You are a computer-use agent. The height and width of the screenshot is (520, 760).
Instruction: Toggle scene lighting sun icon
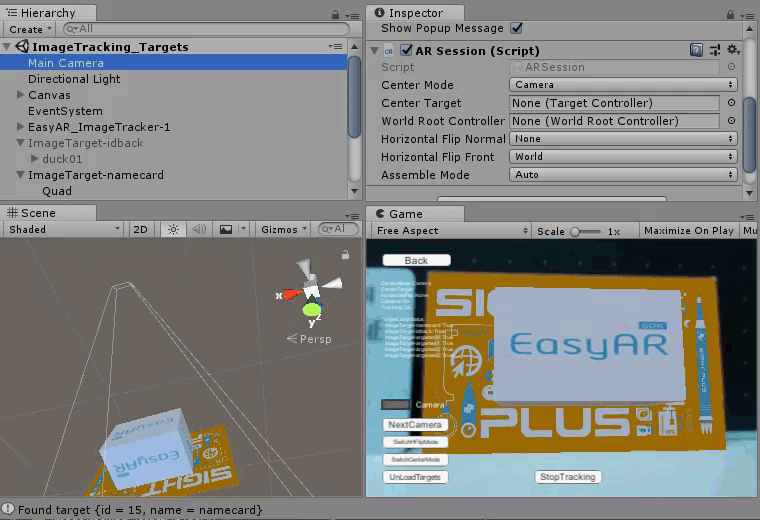173,230
